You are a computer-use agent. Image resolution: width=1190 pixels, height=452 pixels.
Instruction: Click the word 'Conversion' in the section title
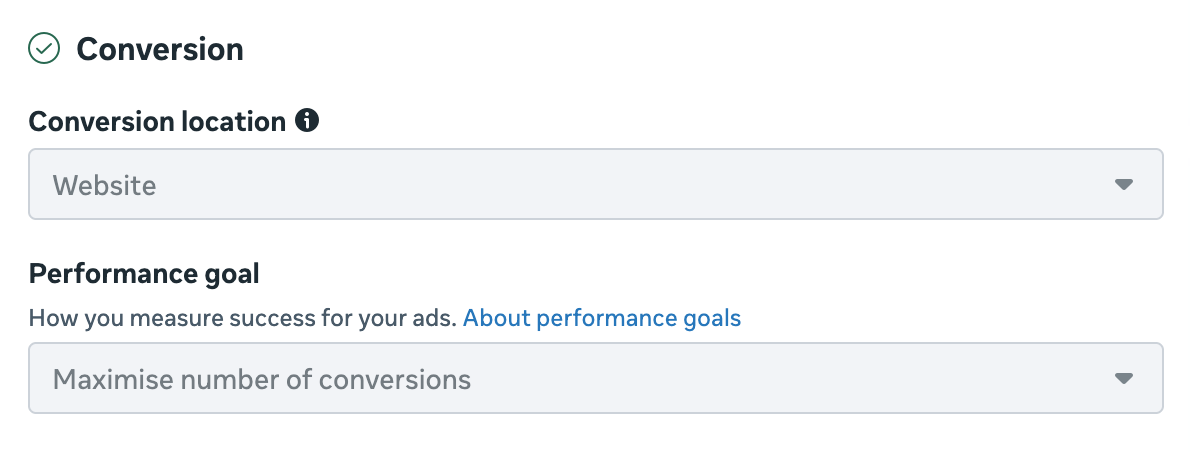[x=159, y=49]
